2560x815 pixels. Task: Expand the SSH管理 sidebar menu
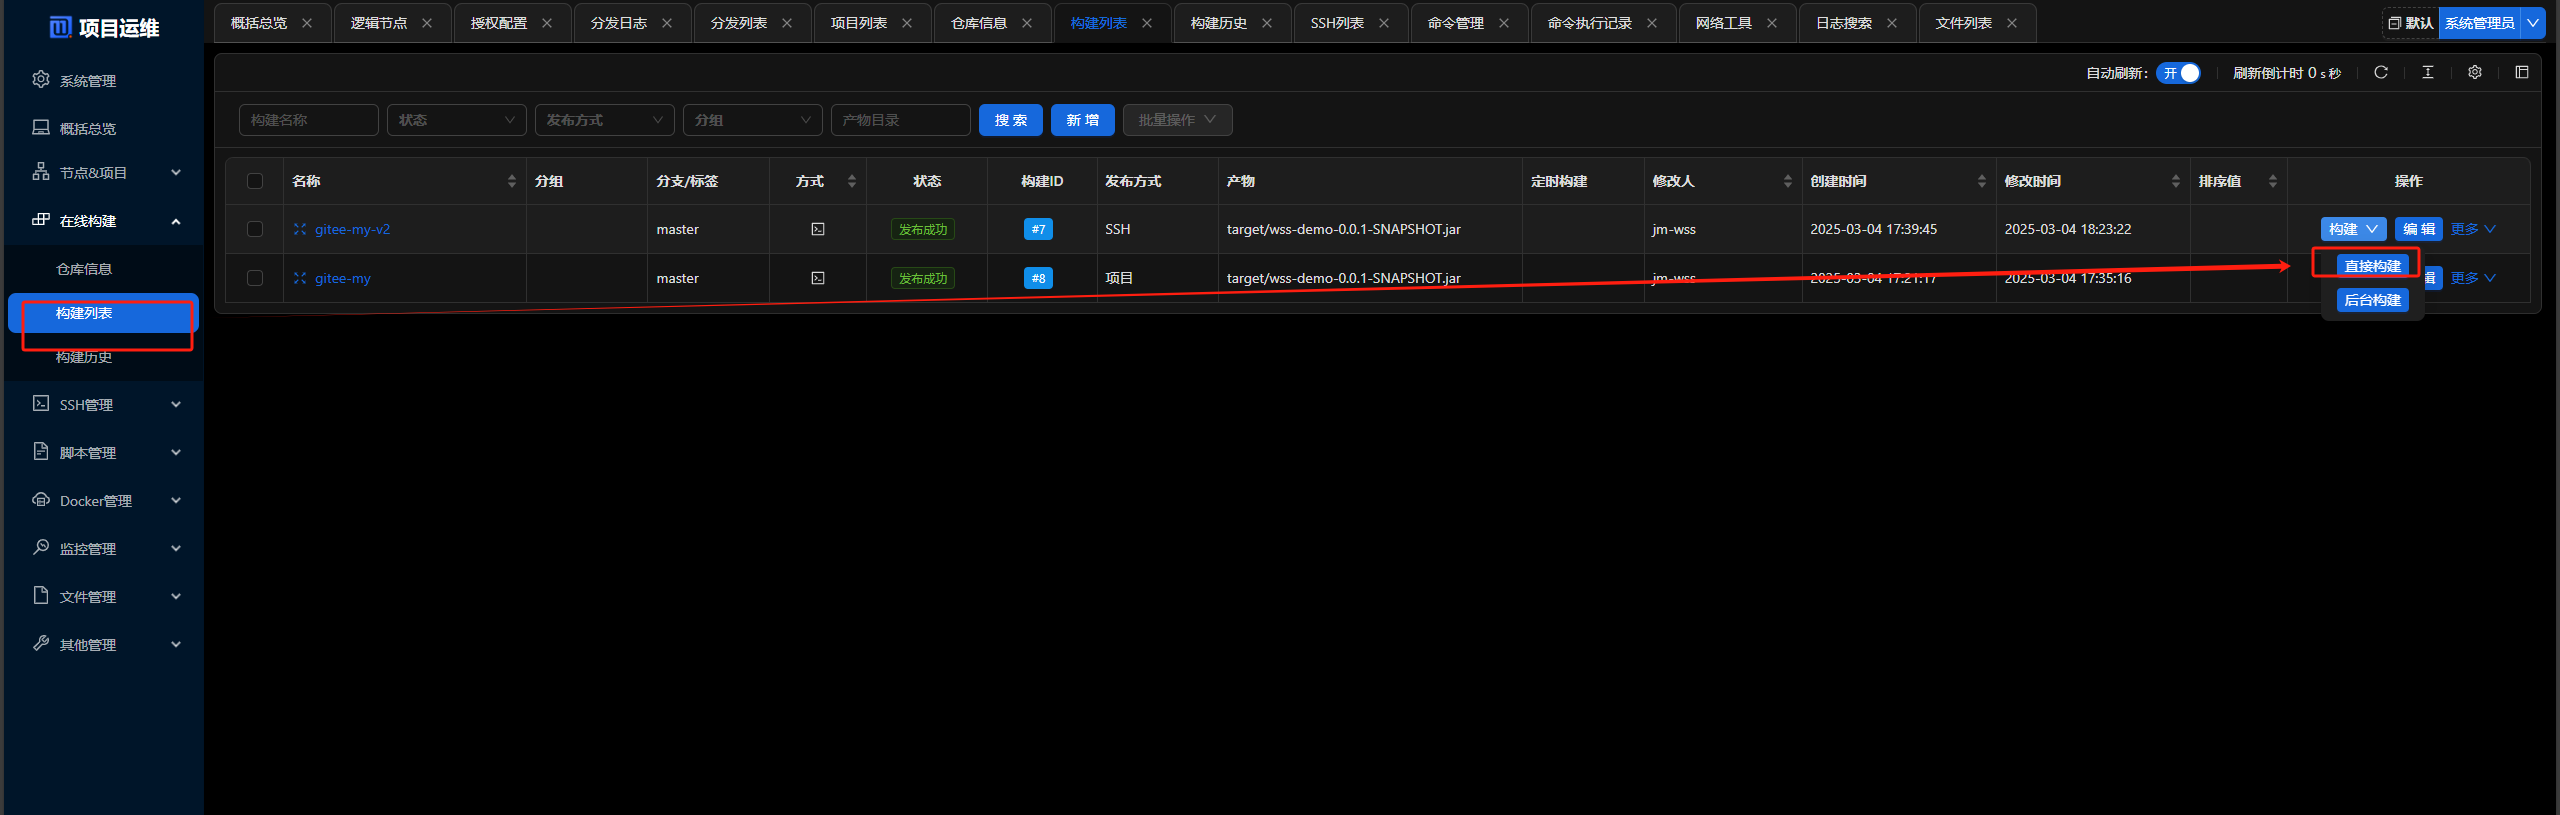pyautogui.click(x=105, y=405)
